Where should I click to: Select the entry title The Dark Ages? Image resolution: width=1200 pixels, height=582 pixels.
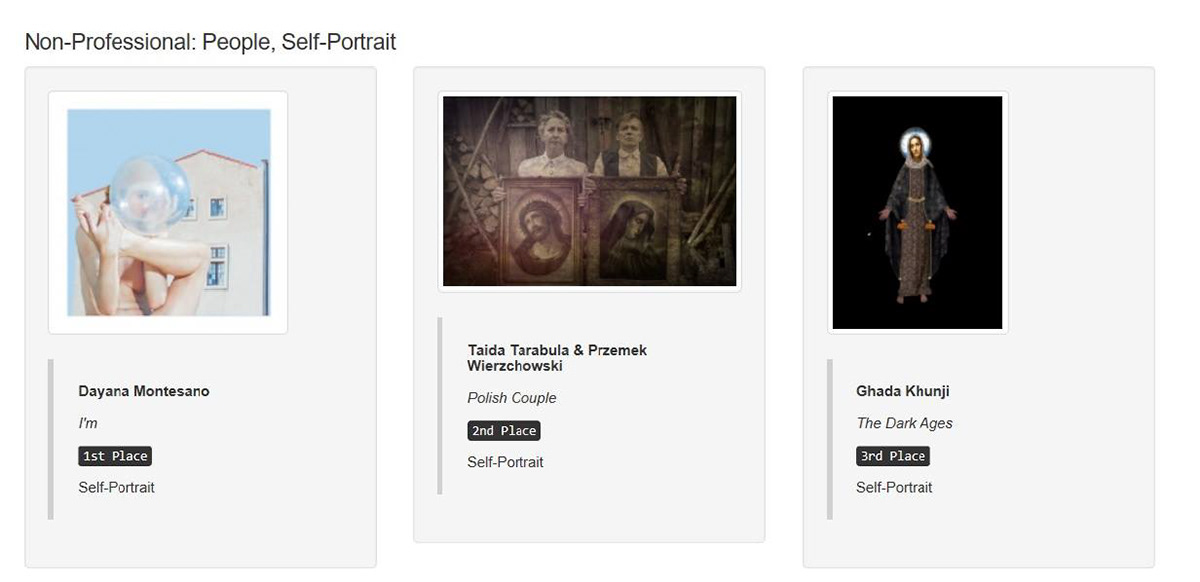tap(904, 423)
